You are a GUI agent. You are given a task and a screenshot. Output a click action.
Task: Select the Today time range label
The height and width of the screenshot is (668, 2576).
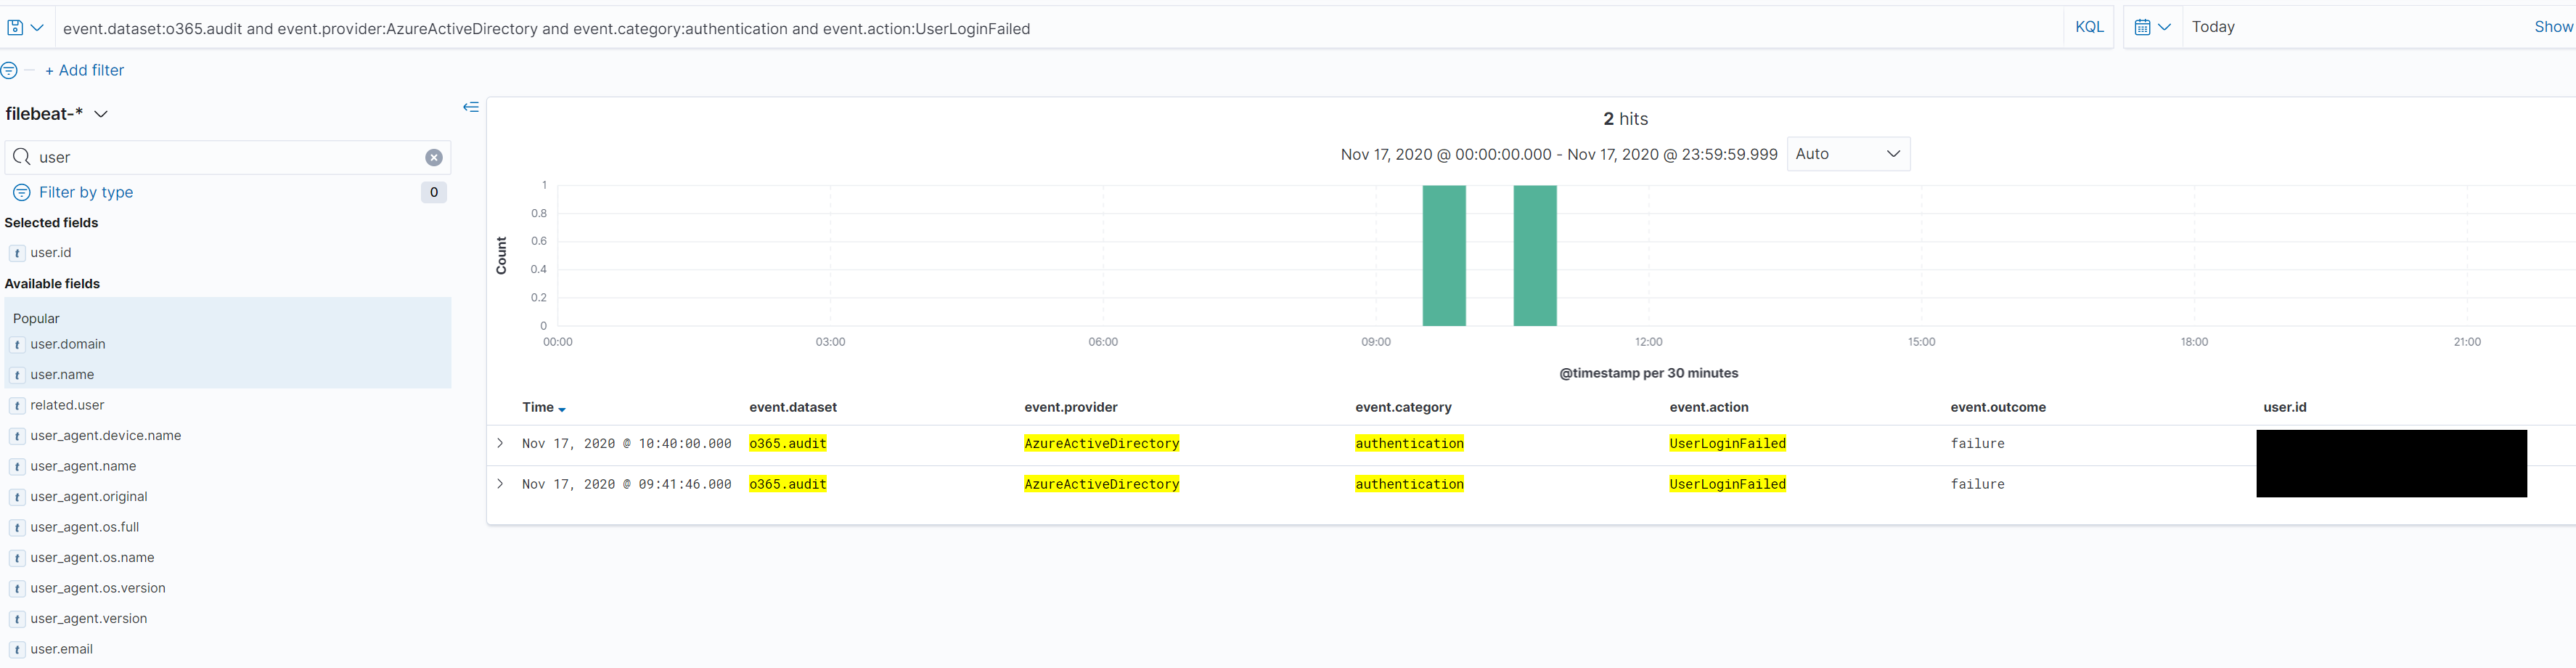[2213, 26]
